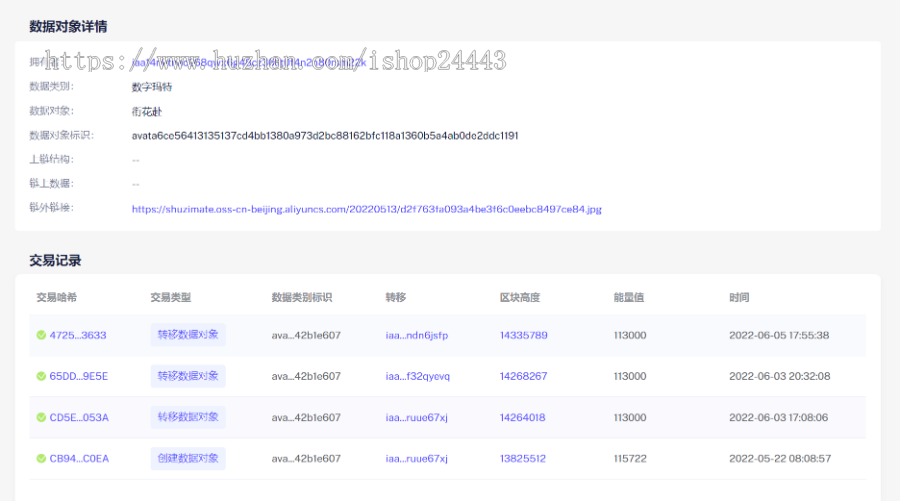Click the 数据对象详情 section heading

click(x=68, y=26)
